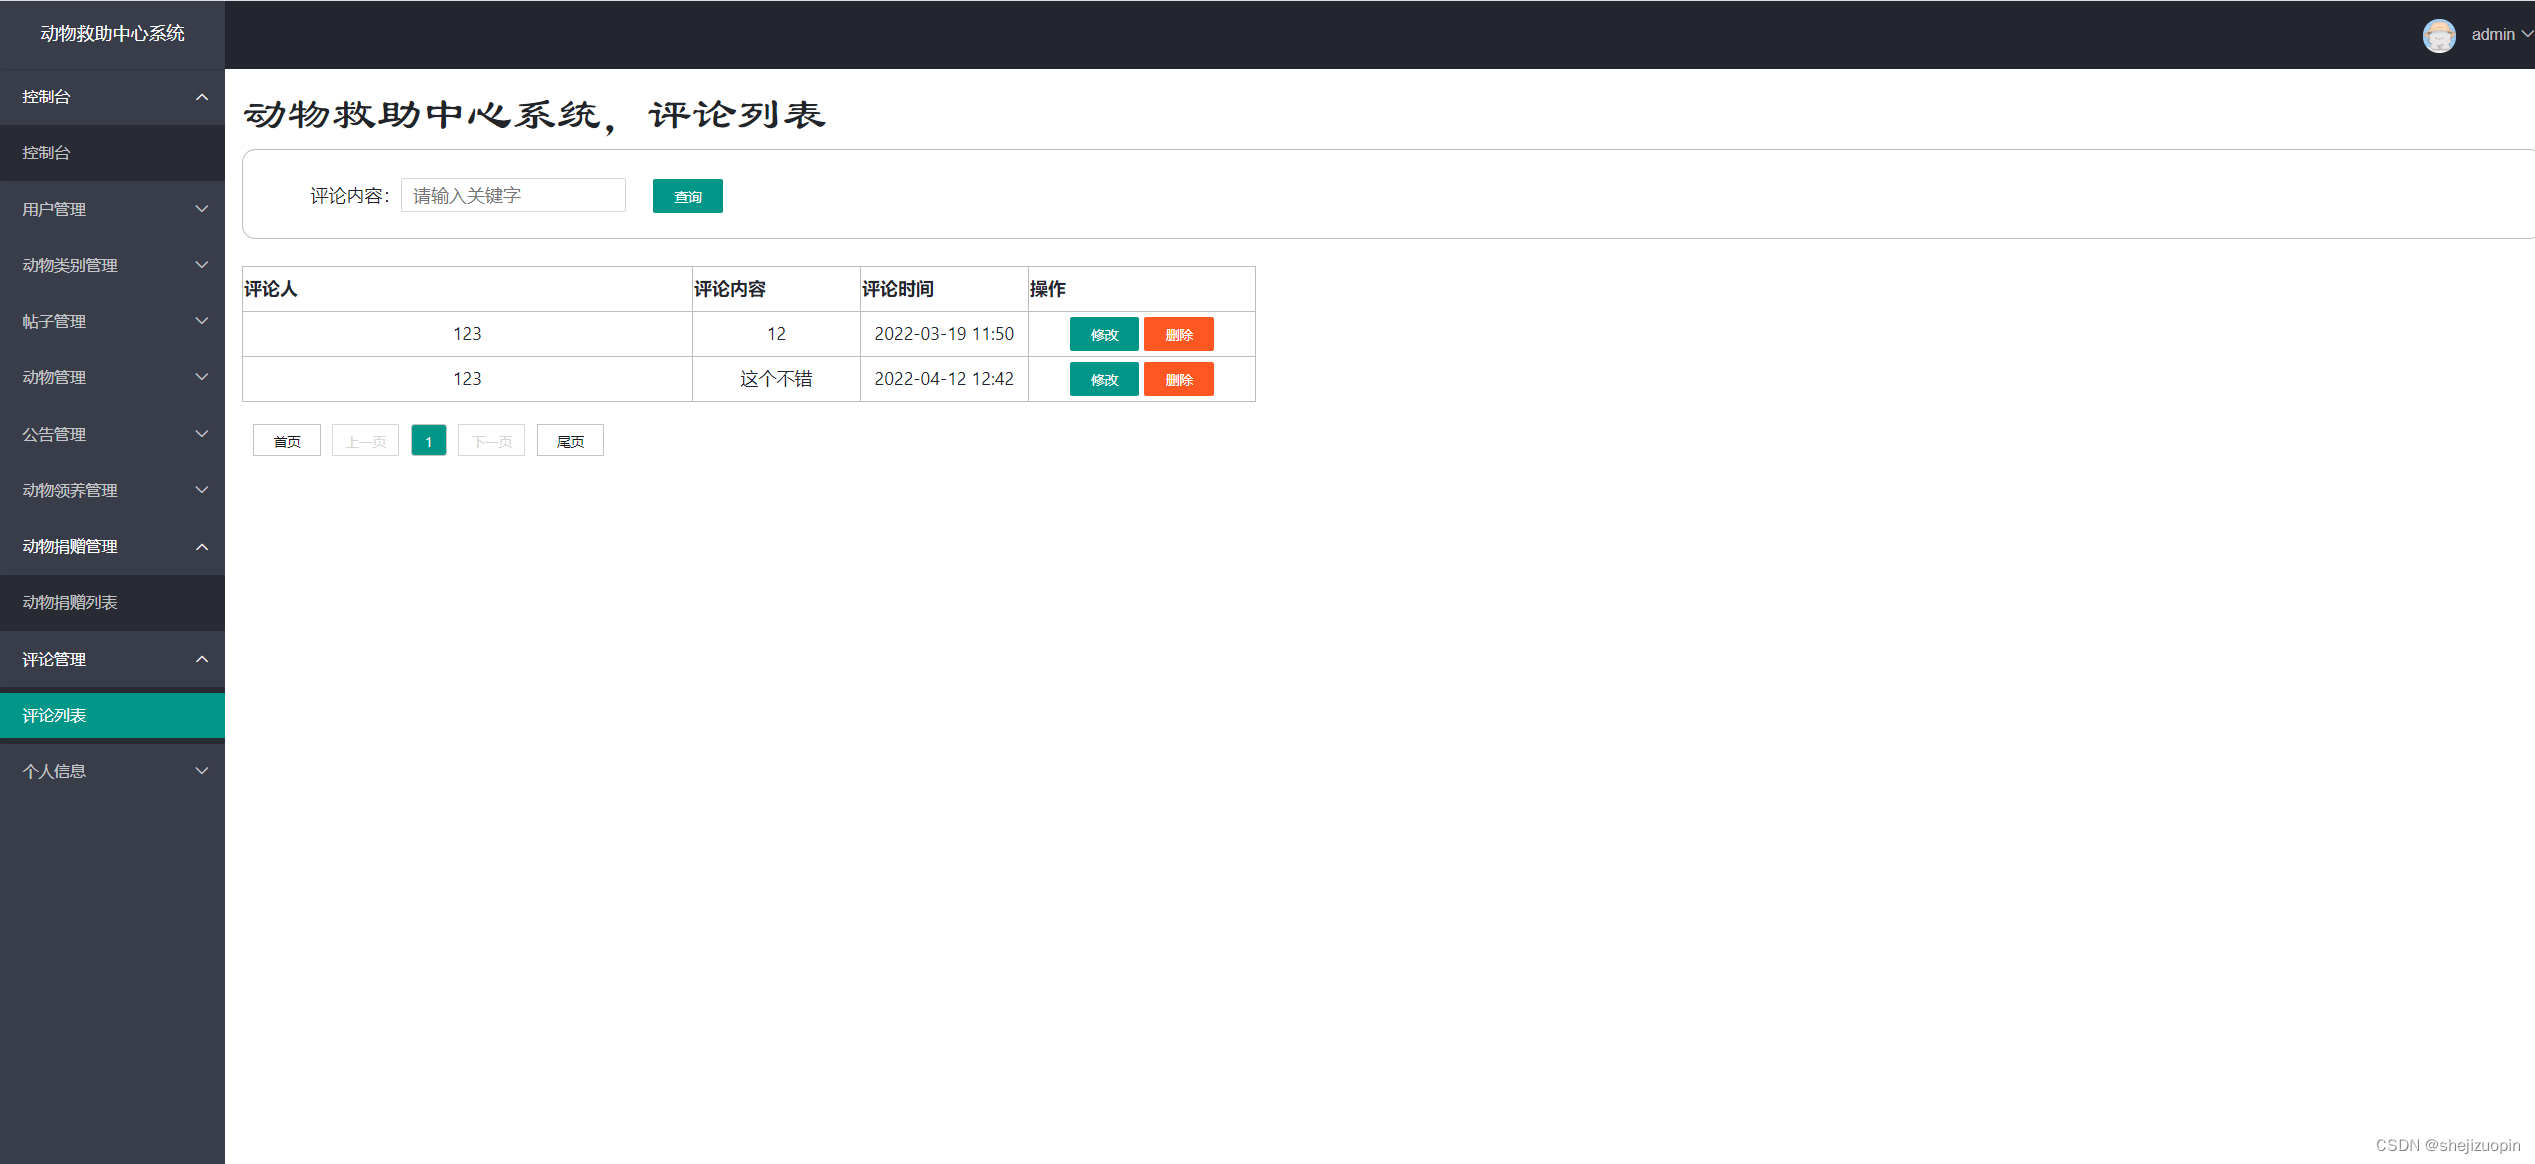
Task: Go to 首页 in pagination
Action: [x=287, y=441]
